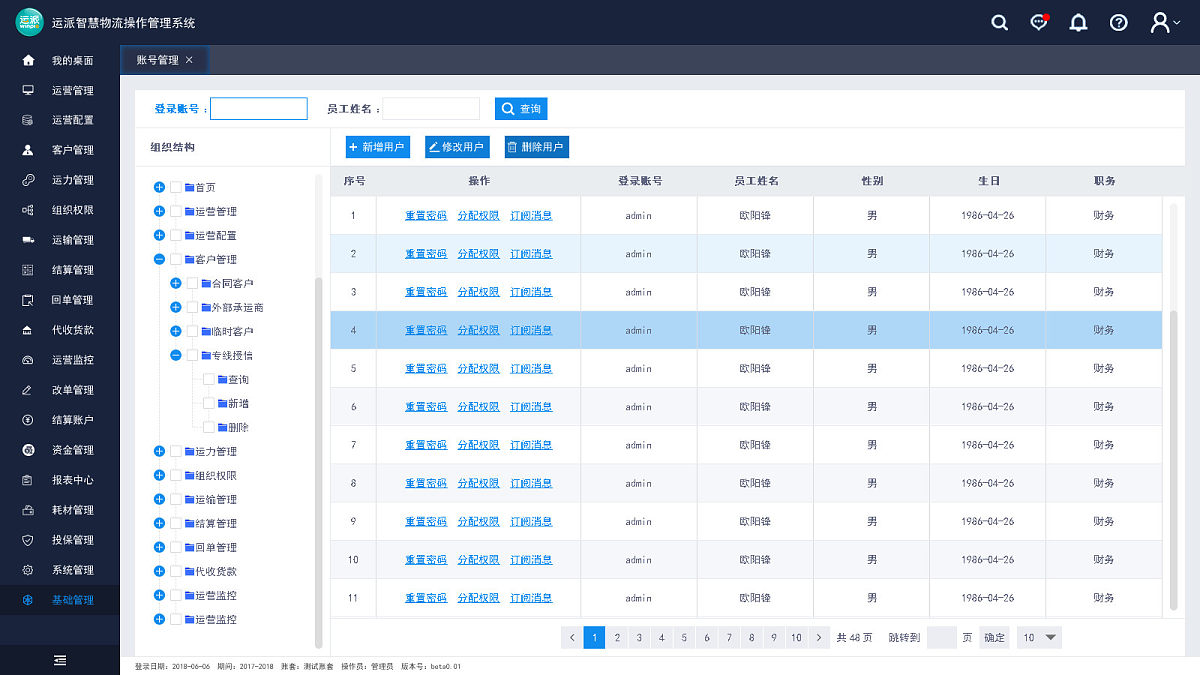Open the user profile icon top right
This screenshot has width=1200, height=675.
point(1157,22)
